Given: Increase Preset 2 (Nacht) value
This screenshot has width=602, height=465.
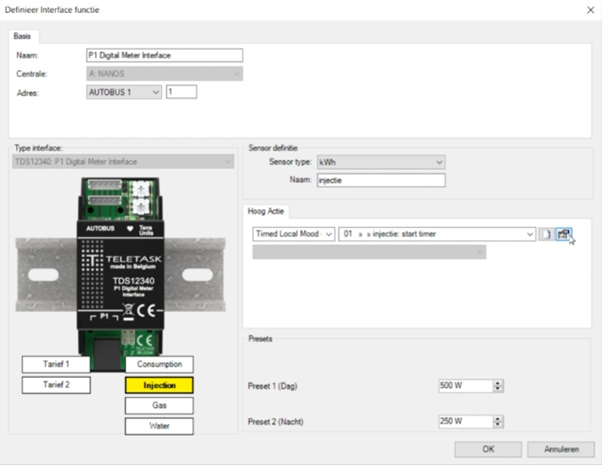Looking at the screenshot, I should coord(498,419).
